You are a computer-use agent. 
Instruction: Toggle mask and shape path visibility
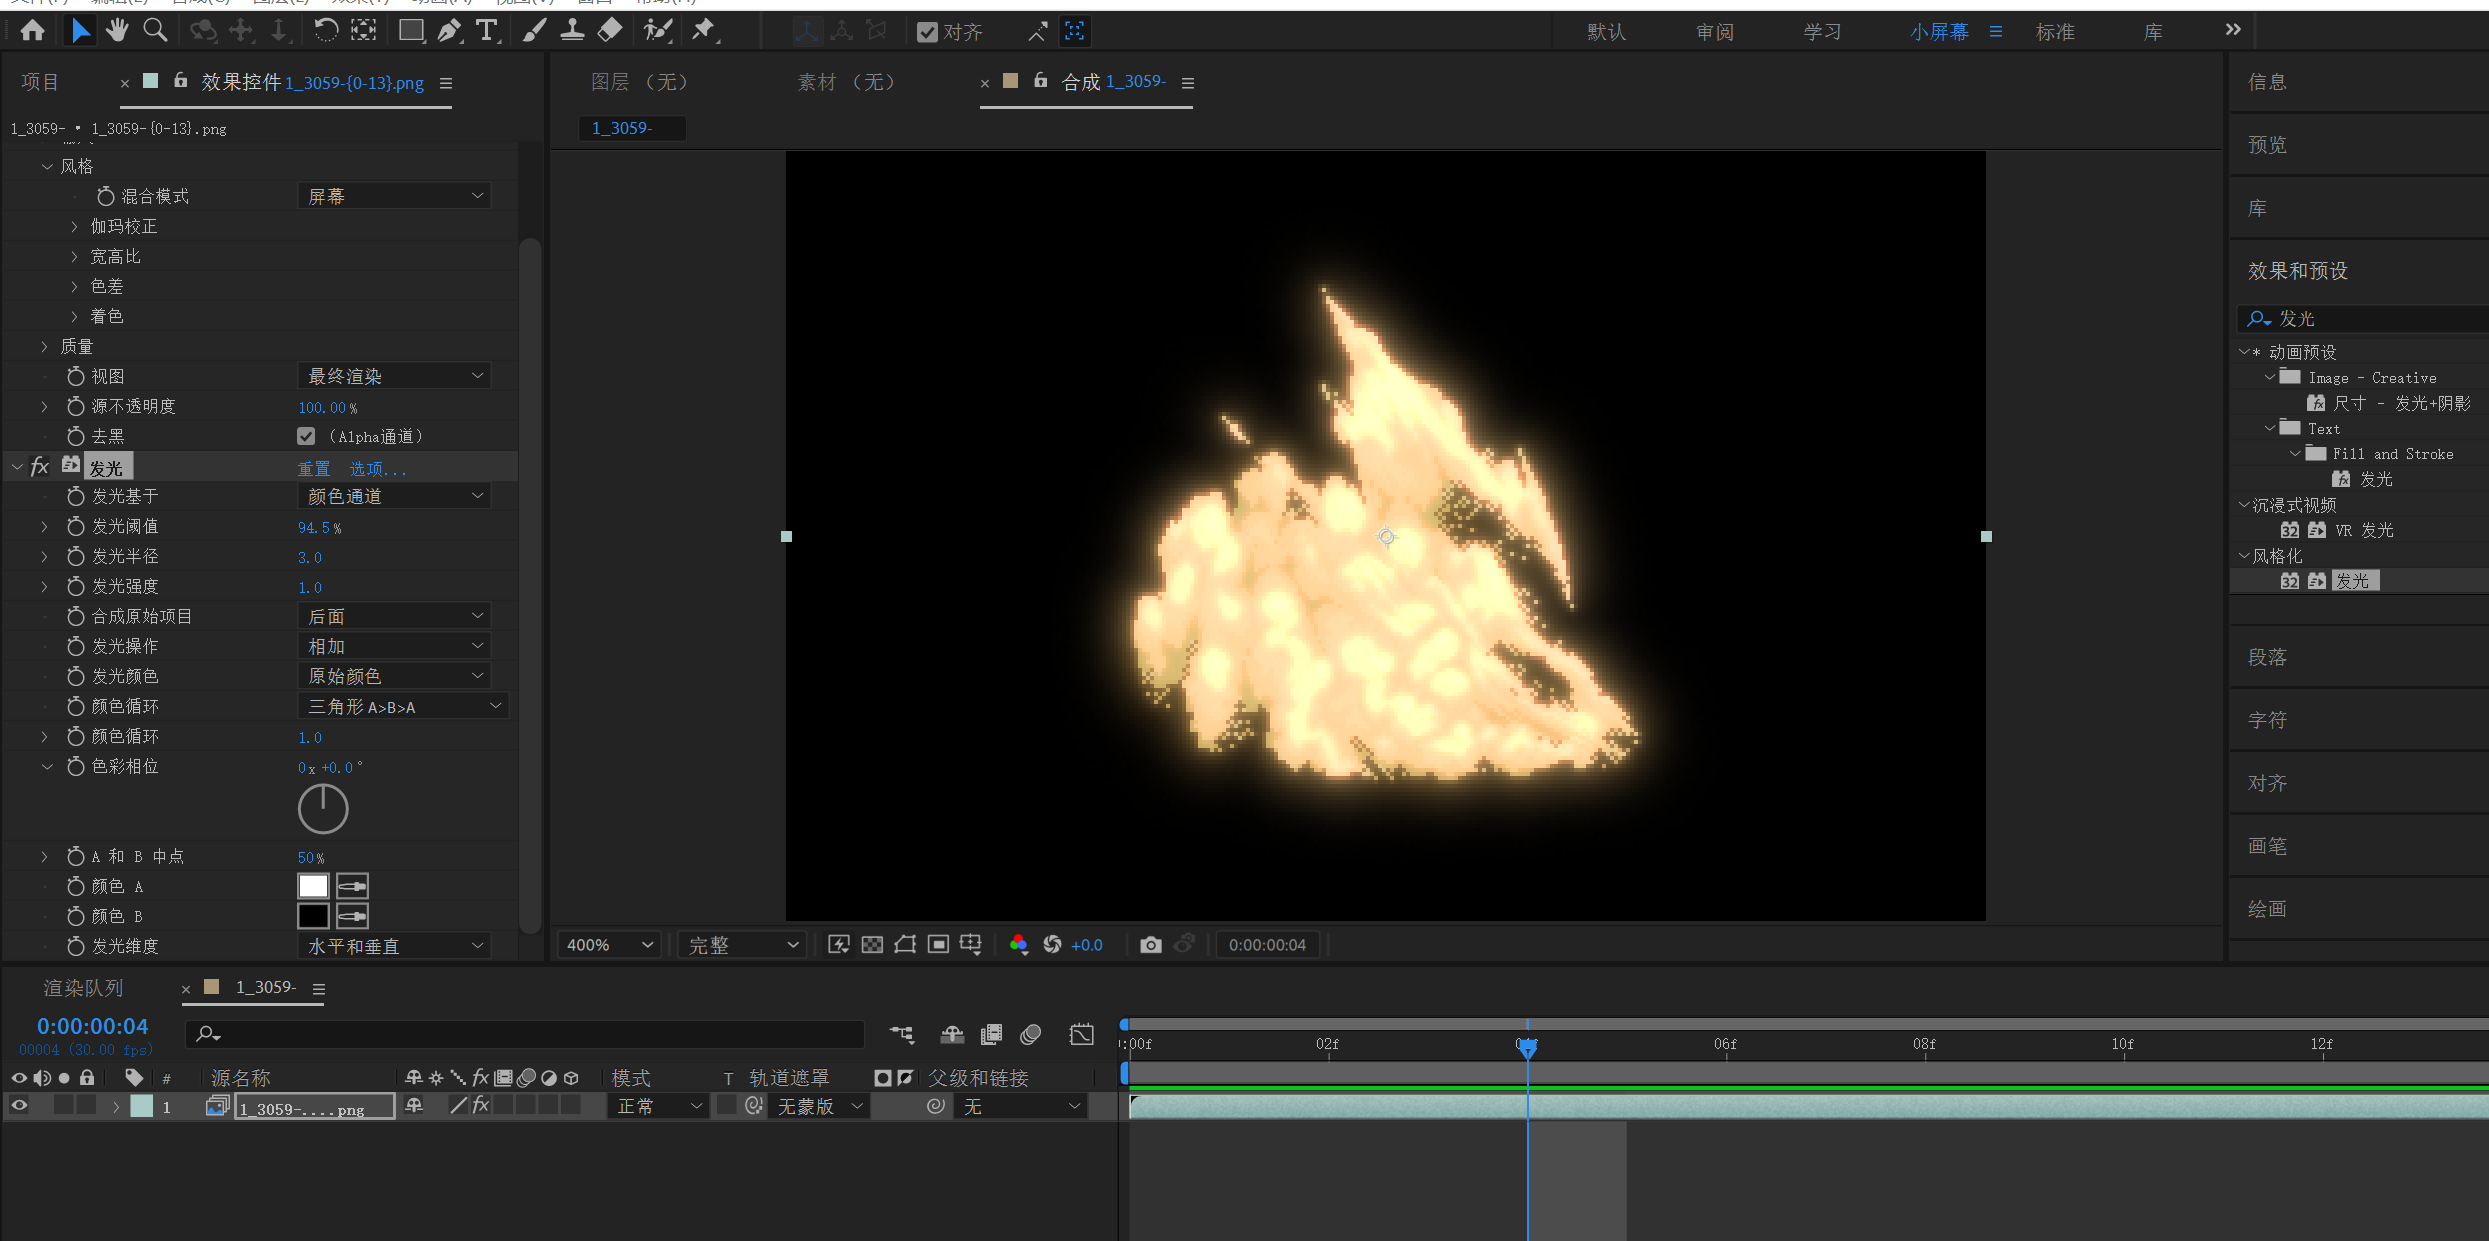coord(905,945)
